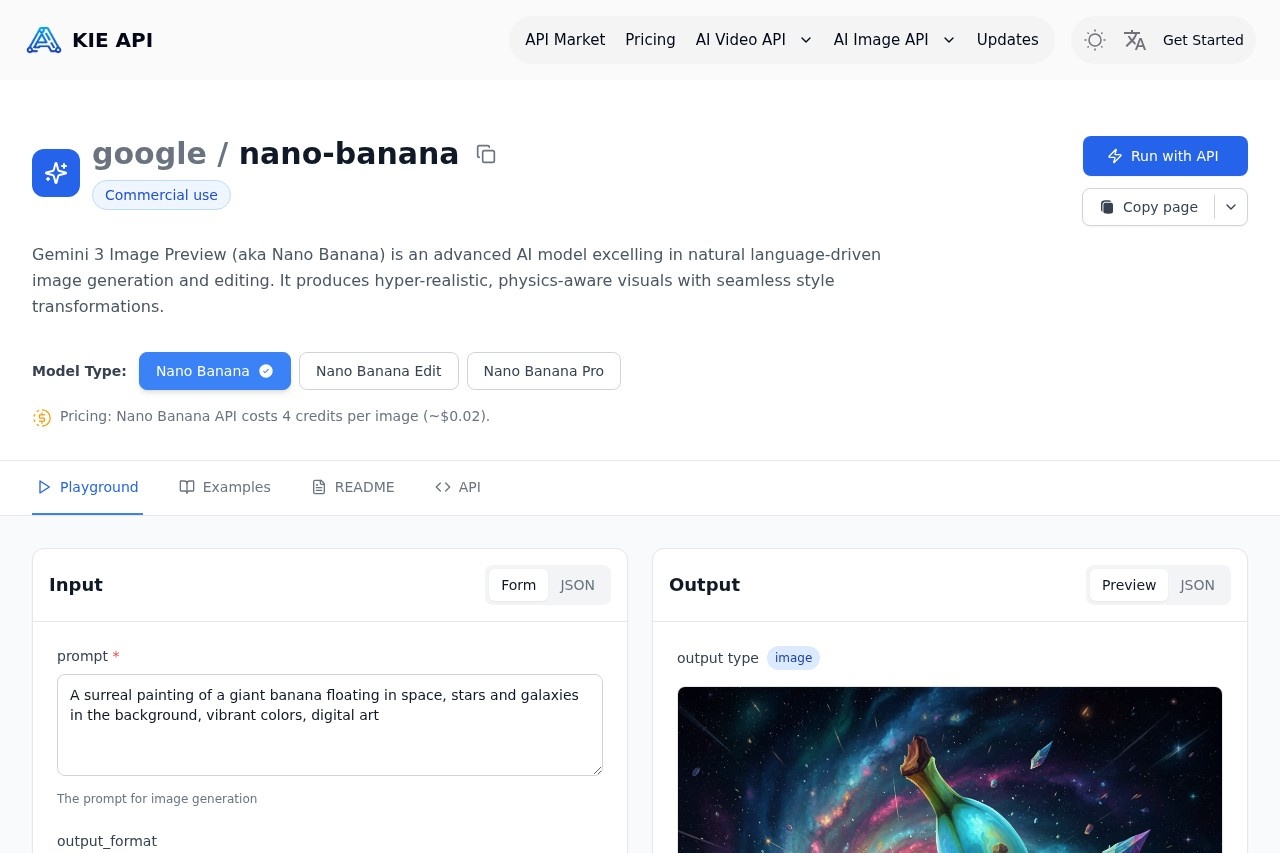Click the Run with API button

tap(1165, 156)
